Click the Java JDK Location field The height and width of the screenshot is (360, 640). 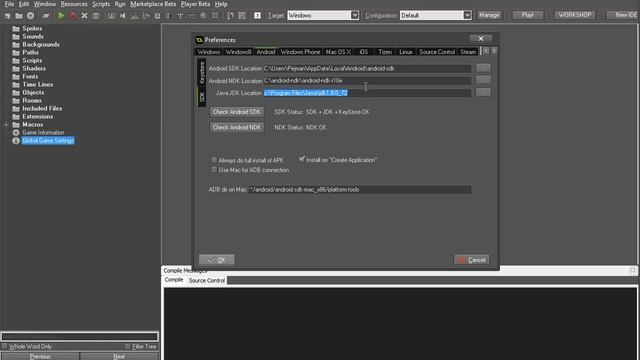coord(367,93)
